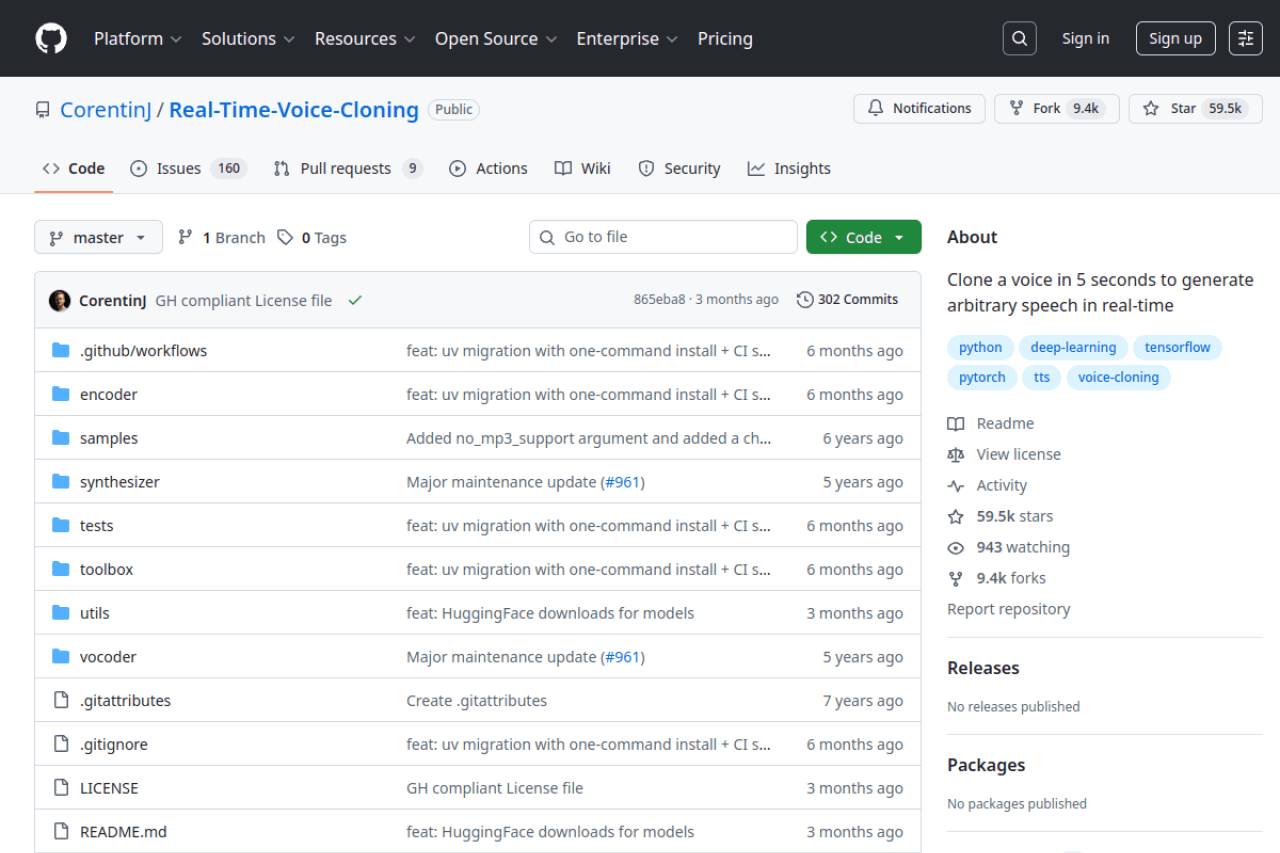Click the appearance settings icon in header
This screenshot has width=1280, height=853.
(1245, 39)
